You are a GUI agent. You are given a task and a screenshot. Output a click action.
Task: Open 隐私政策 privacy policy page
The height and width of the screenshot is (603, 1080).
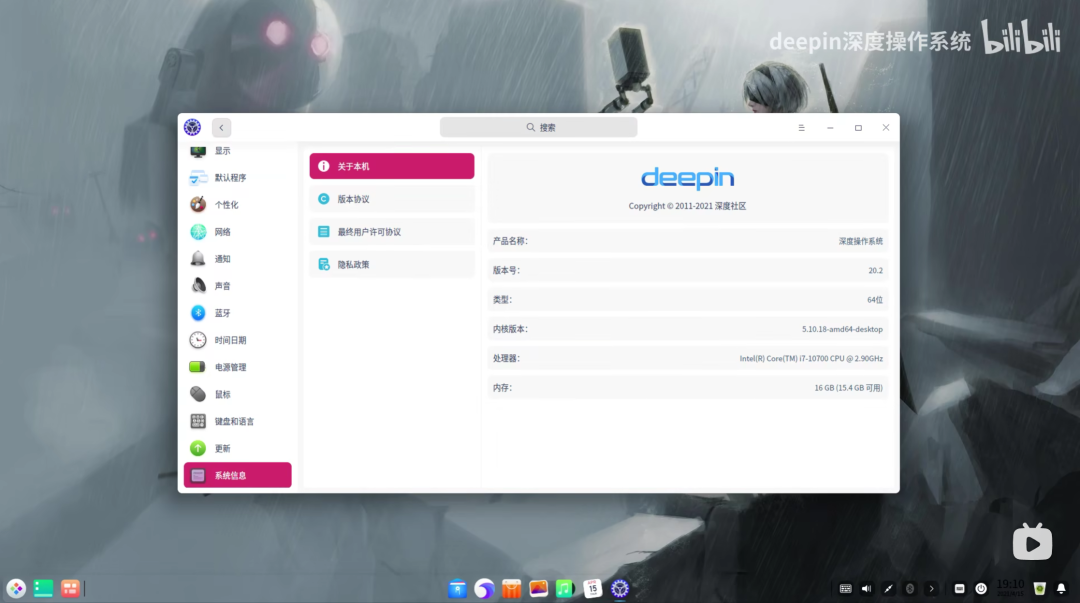pos(392,265)
